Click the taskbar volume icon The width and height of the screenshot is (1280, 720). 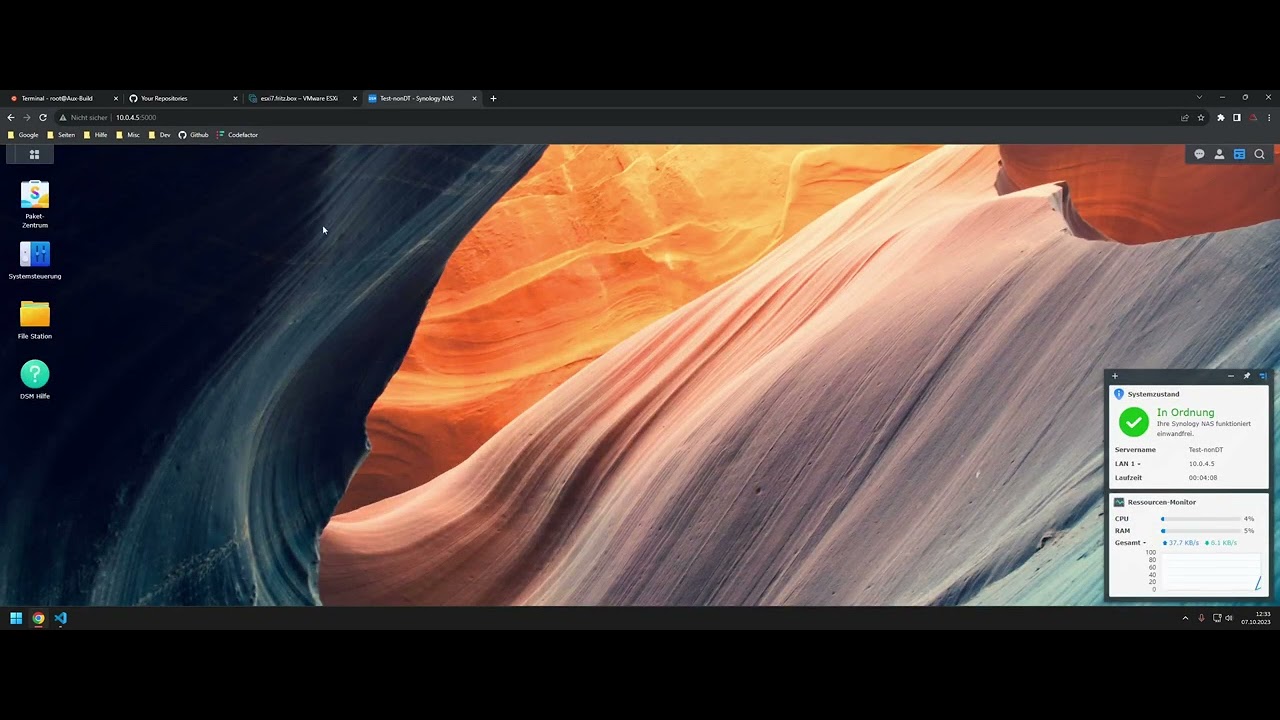(x=1229, y=618)
